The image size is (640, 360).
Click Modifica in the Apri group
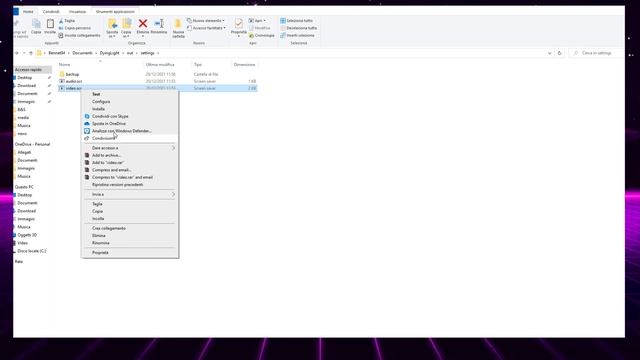(260, 28)
